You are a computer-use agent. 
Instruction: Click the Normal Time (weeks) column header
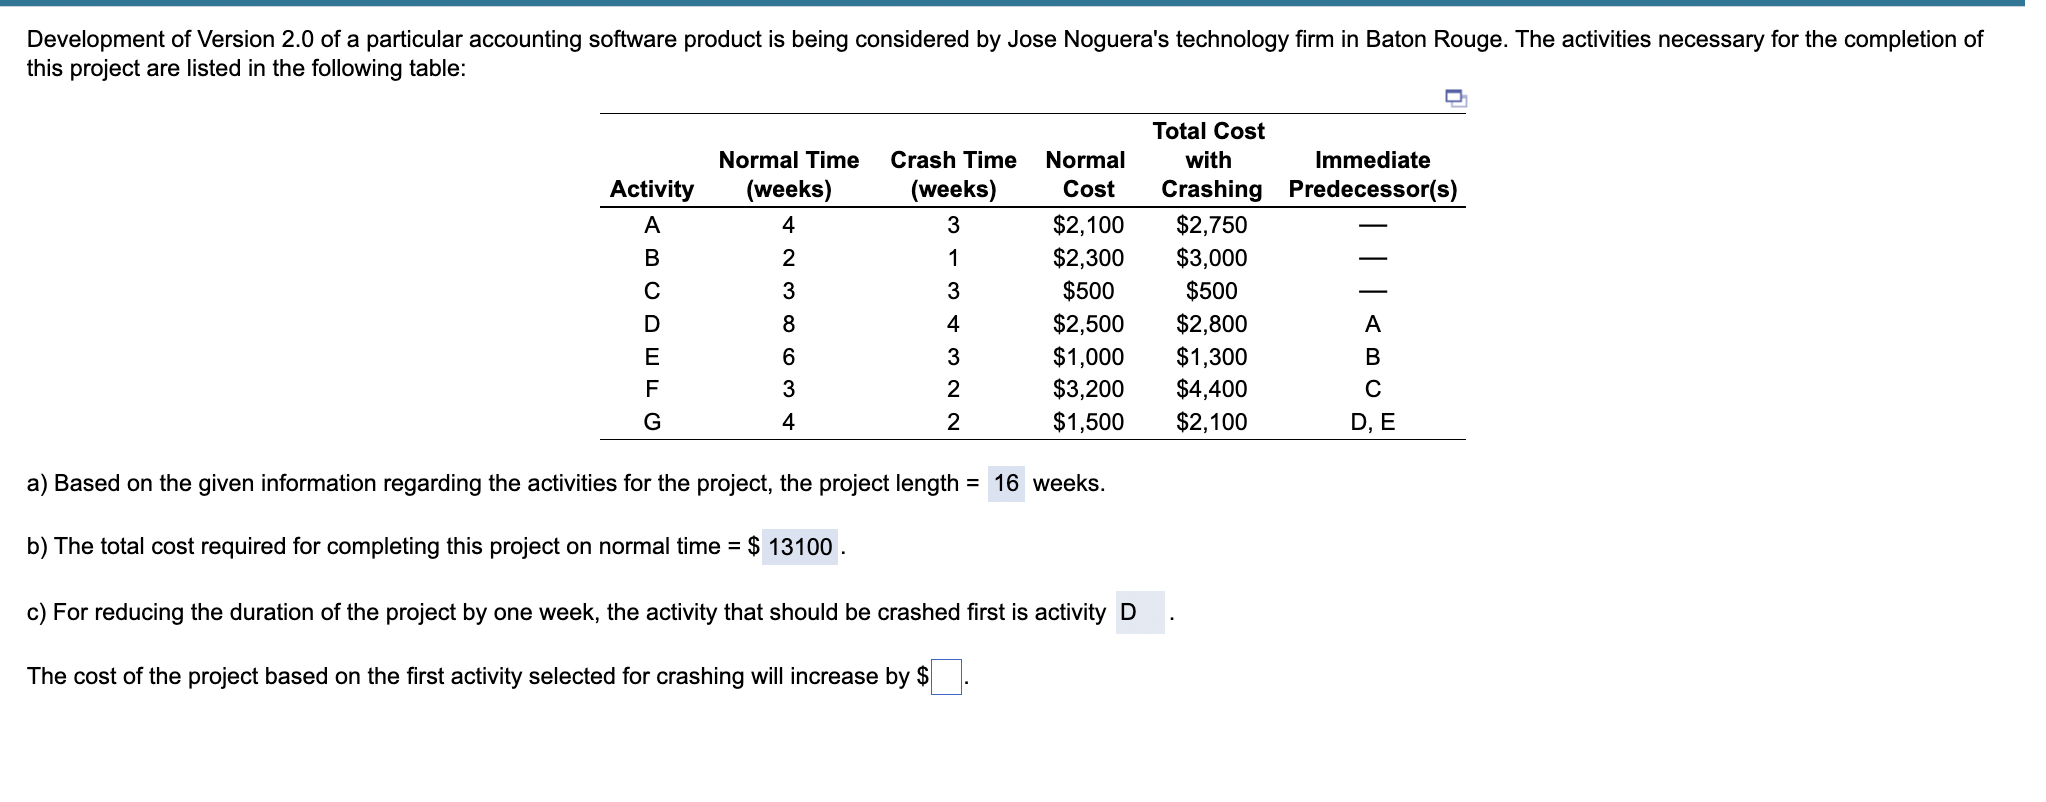[x=788, y=174]
